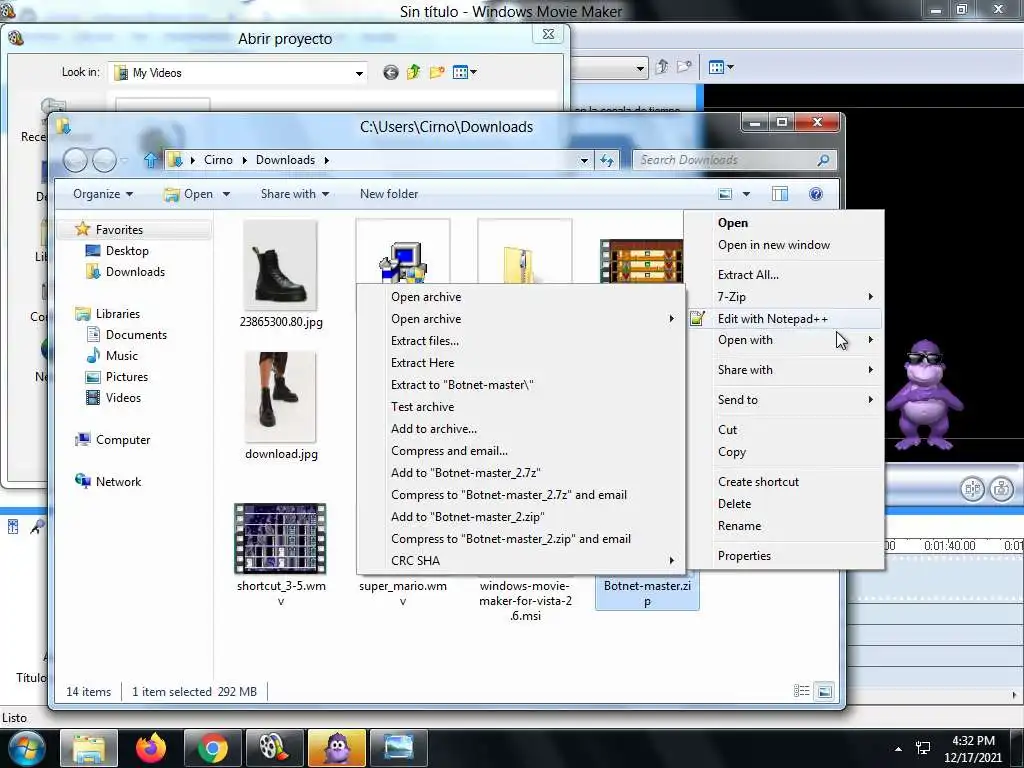Screen dimensions: 1024x768
Task: Expand the Organize dropdown
Action: [103, 194]
